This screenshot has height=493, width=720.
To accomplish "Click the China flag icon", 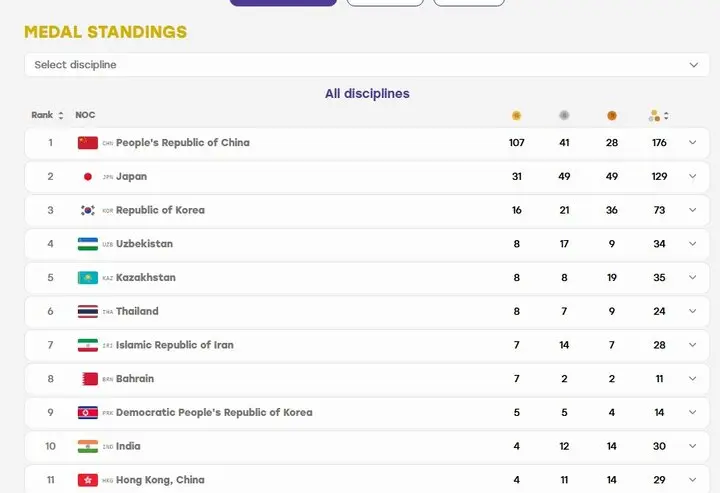I will pos(88,143).
